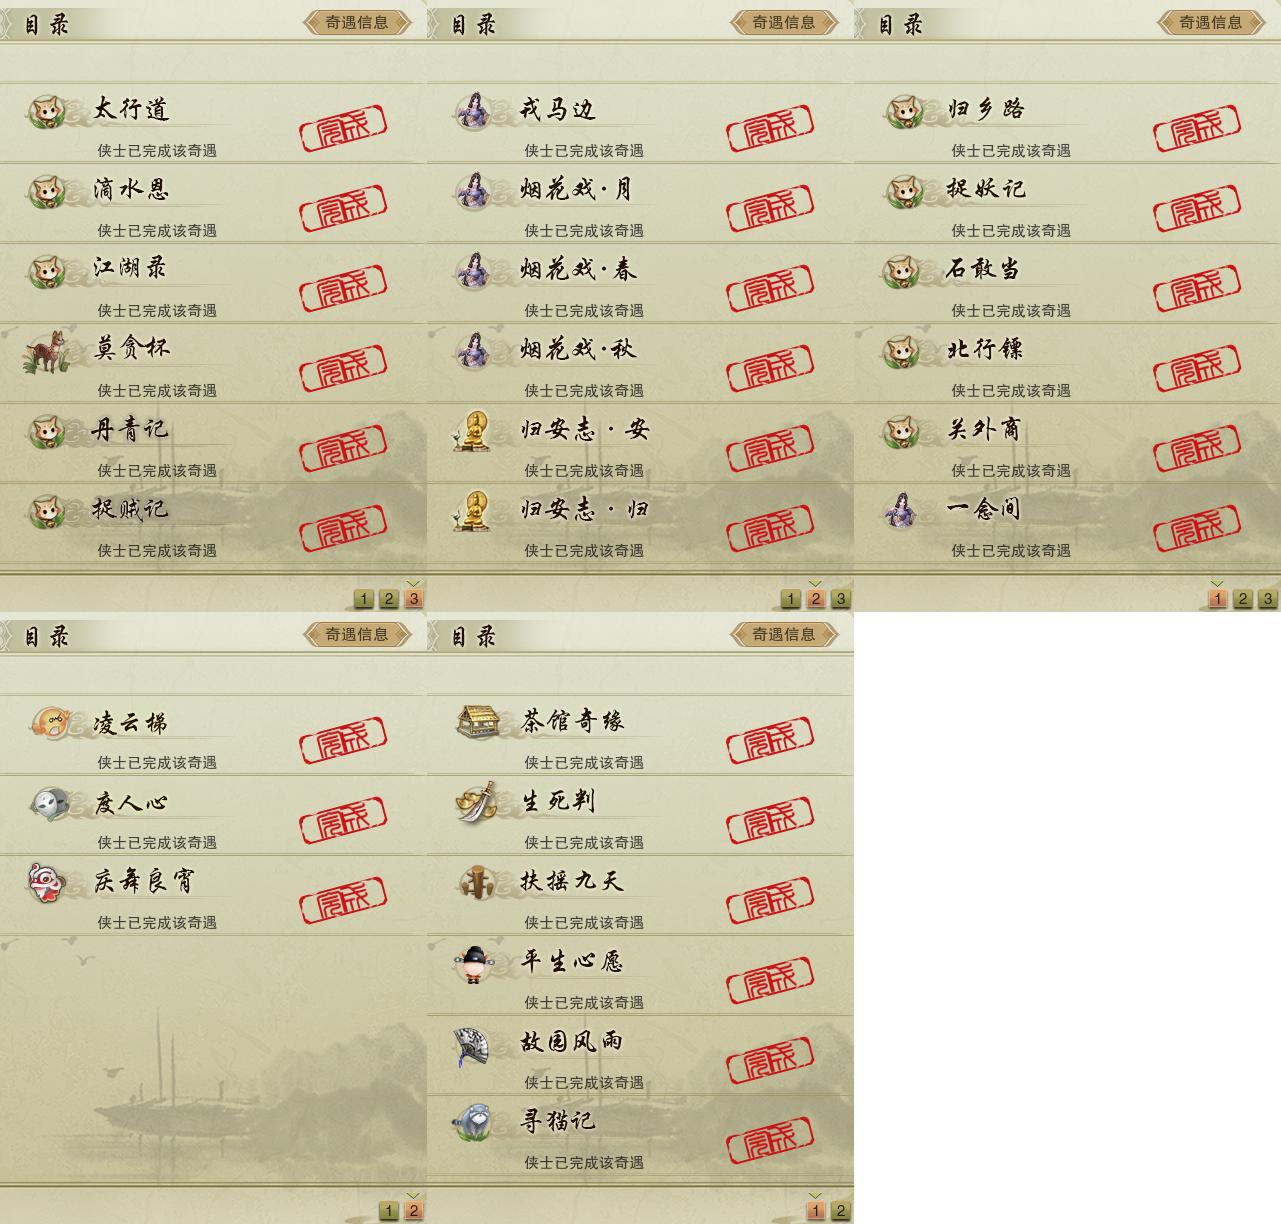
Task: Open the 一念间 adventure entry
Action: click(x=1067, y=523)
